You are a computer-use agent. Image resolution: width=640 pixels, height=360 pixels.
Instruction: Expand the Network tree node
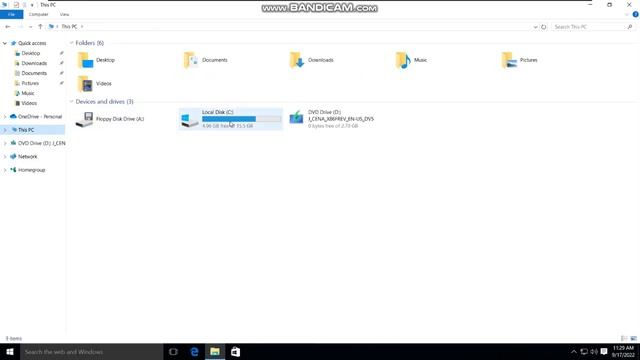click(5, 157)
